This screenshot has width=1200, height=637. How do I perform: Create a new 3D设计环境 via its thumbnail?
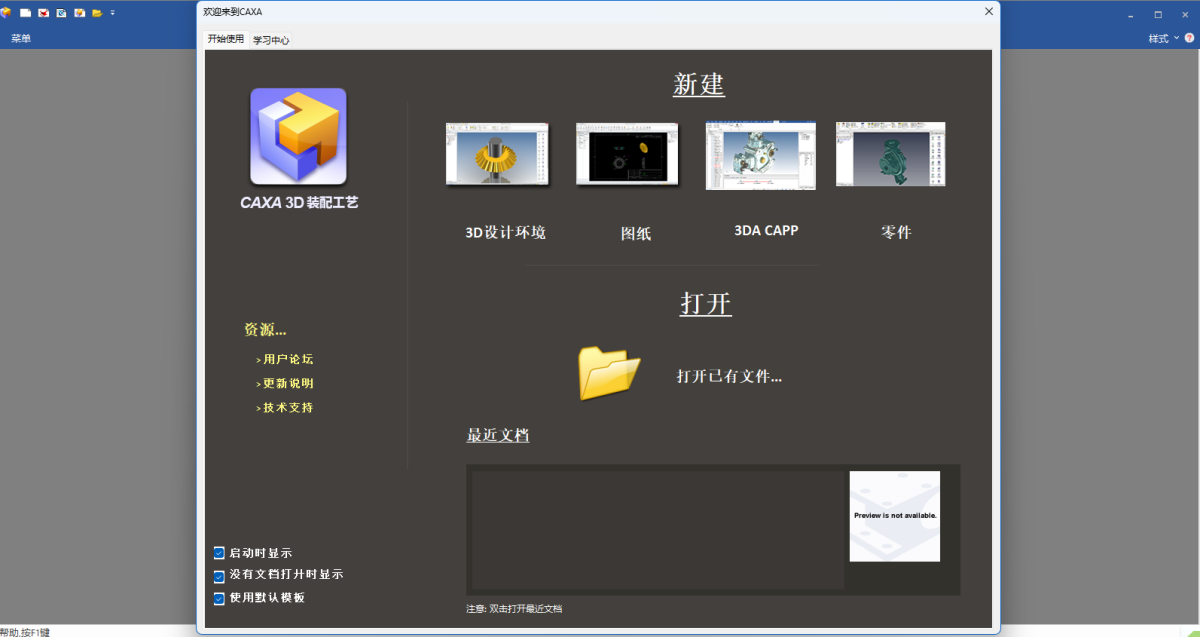tap(497, 154)
